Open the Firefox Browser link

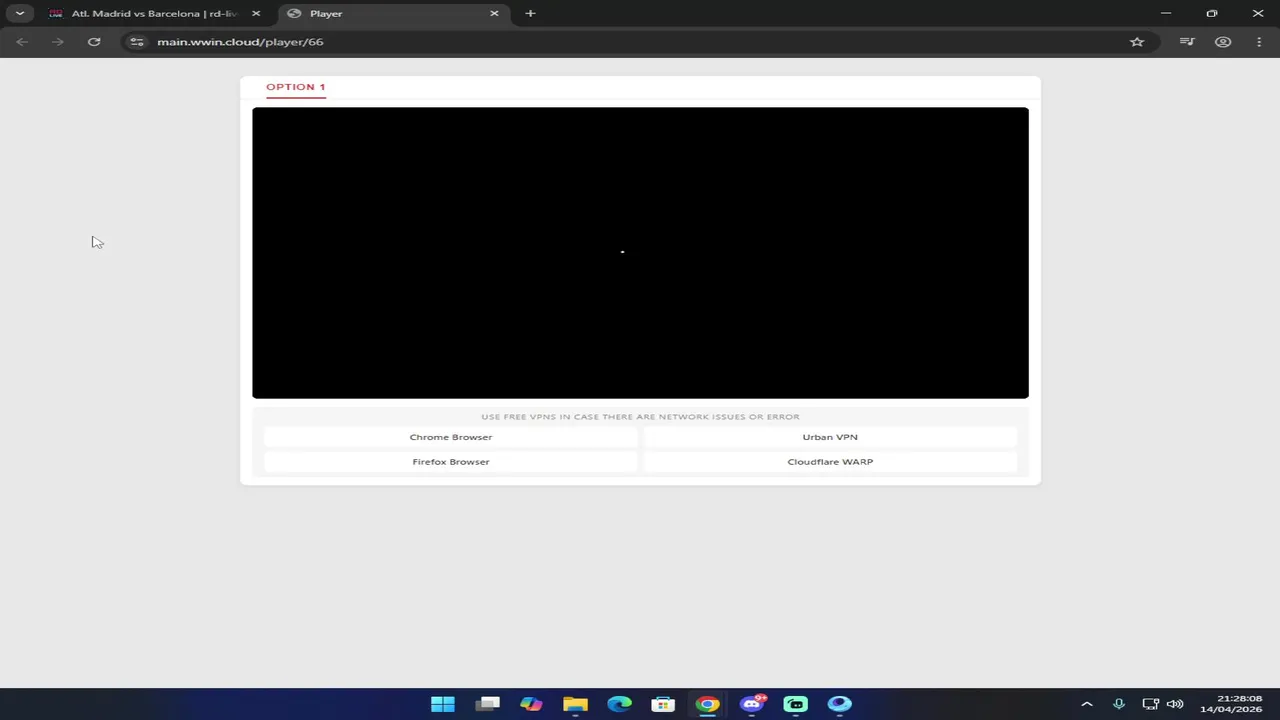(x=451, y=462)
